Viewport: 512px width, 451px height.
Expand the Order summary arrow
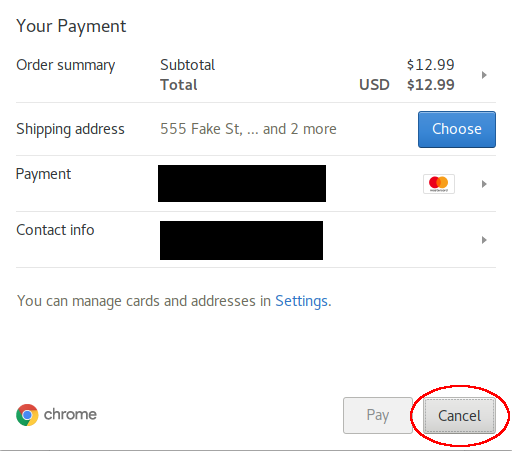tap(484, 75)
